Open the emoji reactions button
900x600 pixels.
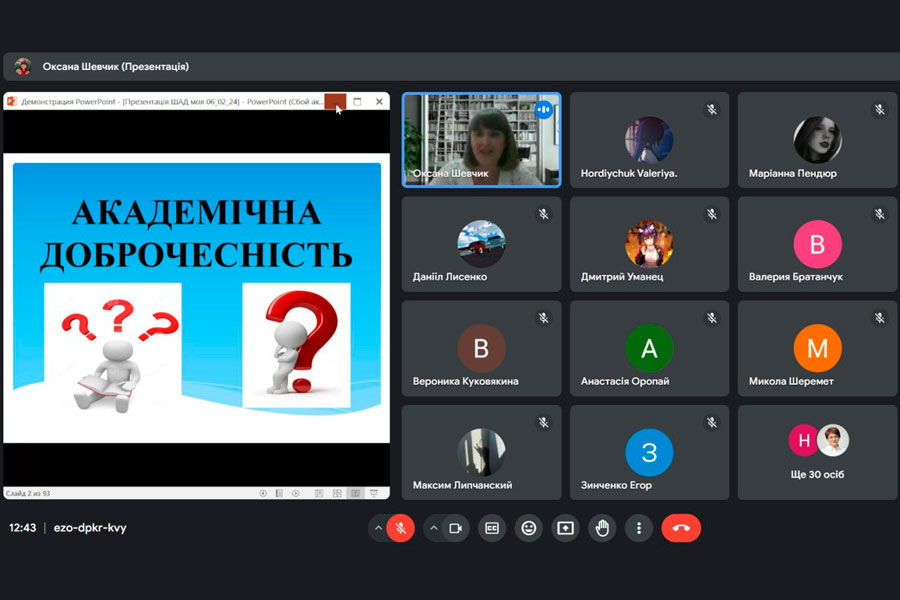click(x=529, y=528)
